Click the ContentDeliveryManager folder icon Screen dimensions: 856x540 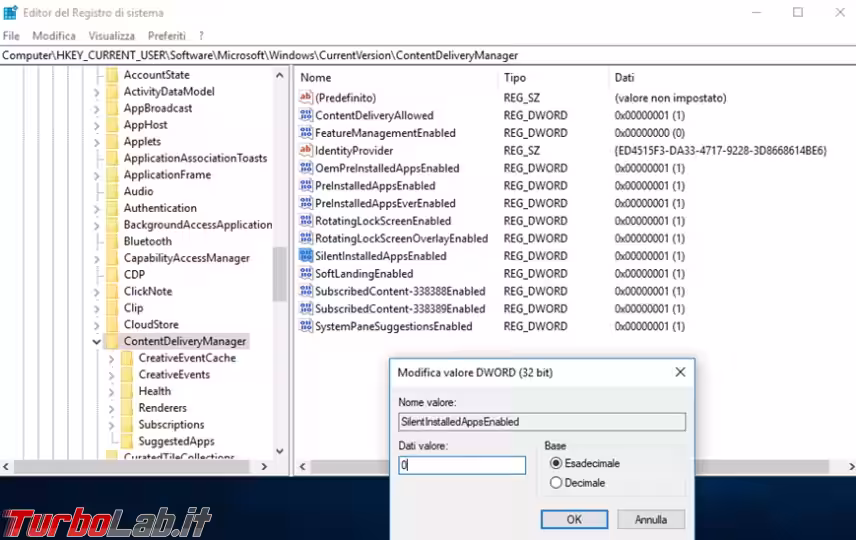tap(112, 341)
